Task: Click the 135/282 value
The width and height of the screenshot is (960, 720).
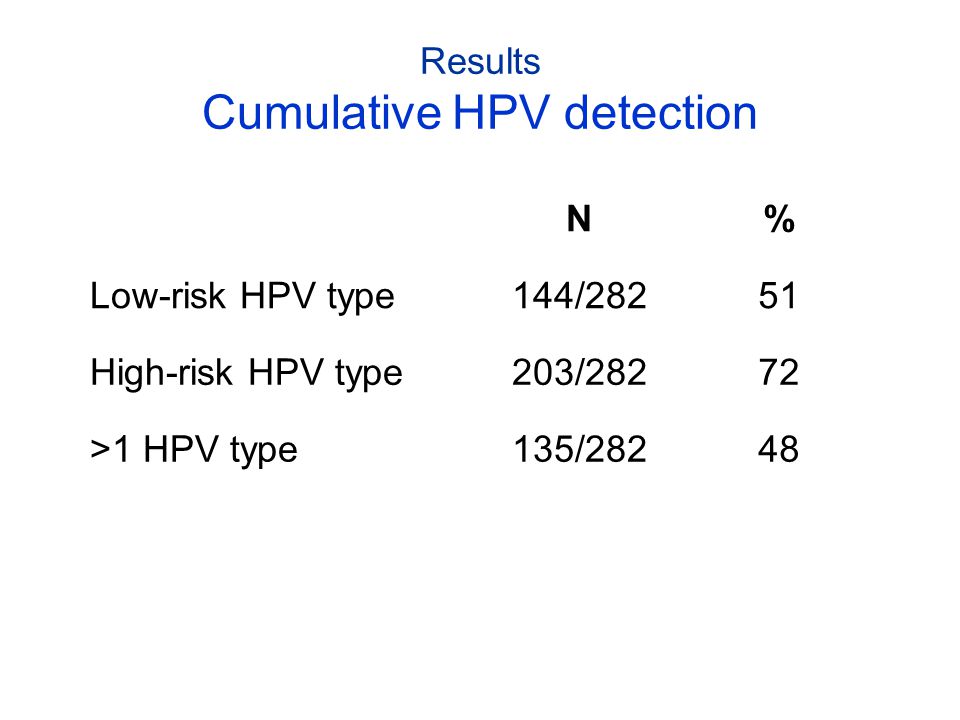Action: point(580,449)
